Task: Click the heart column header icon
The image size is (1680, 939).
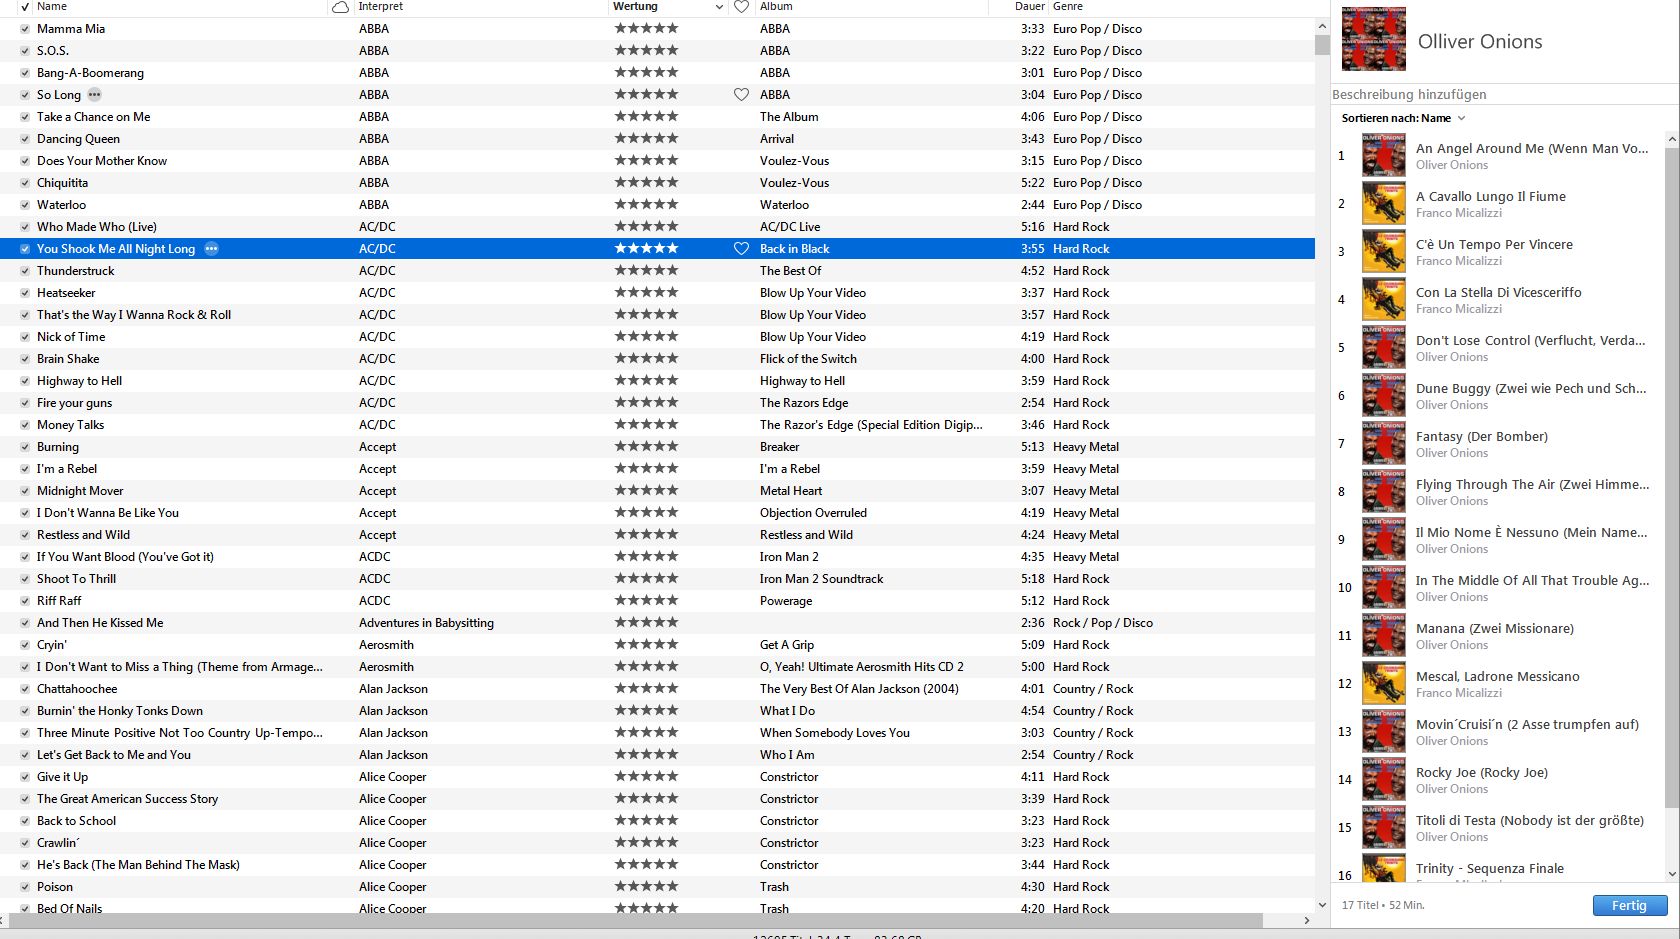Action: (x=741, y=7)
